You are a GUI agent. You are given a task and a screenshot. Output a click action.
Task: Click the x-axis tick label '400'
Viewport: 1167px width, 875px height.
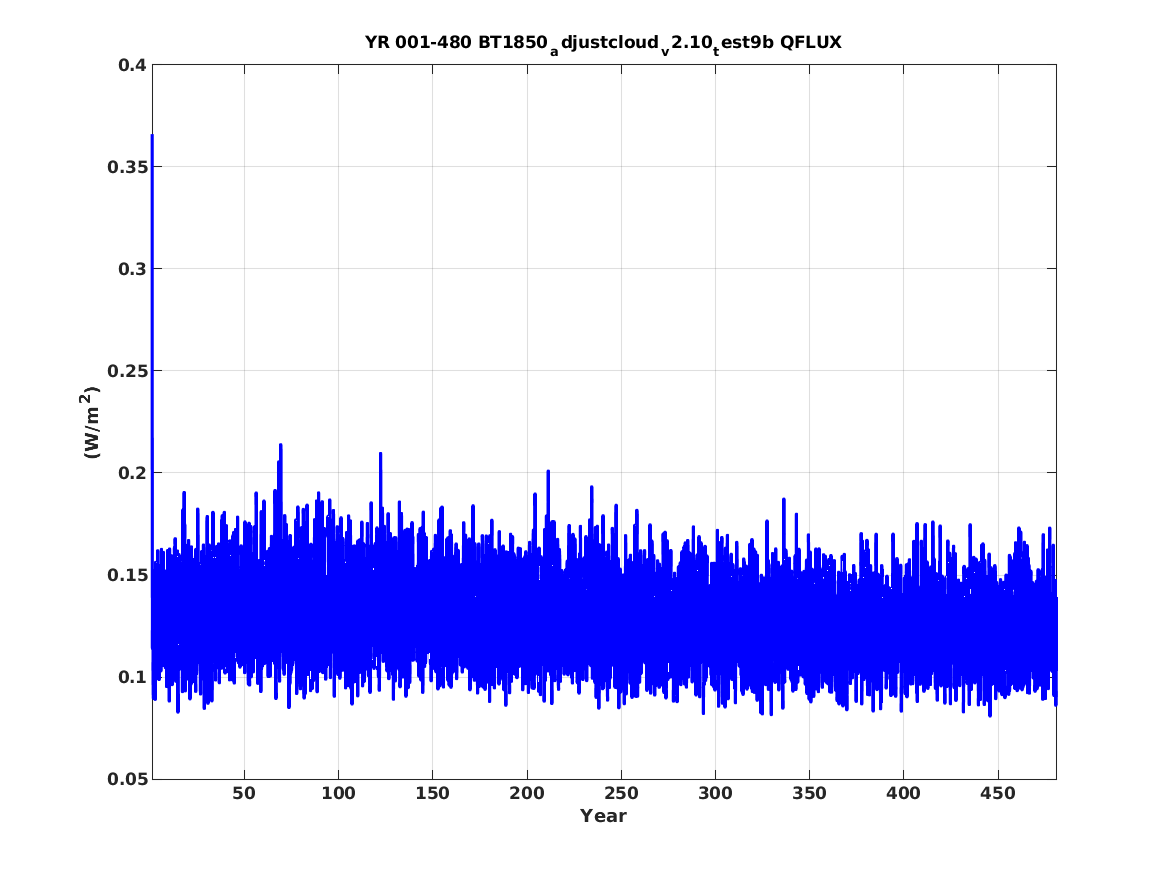tap(904, 794)
